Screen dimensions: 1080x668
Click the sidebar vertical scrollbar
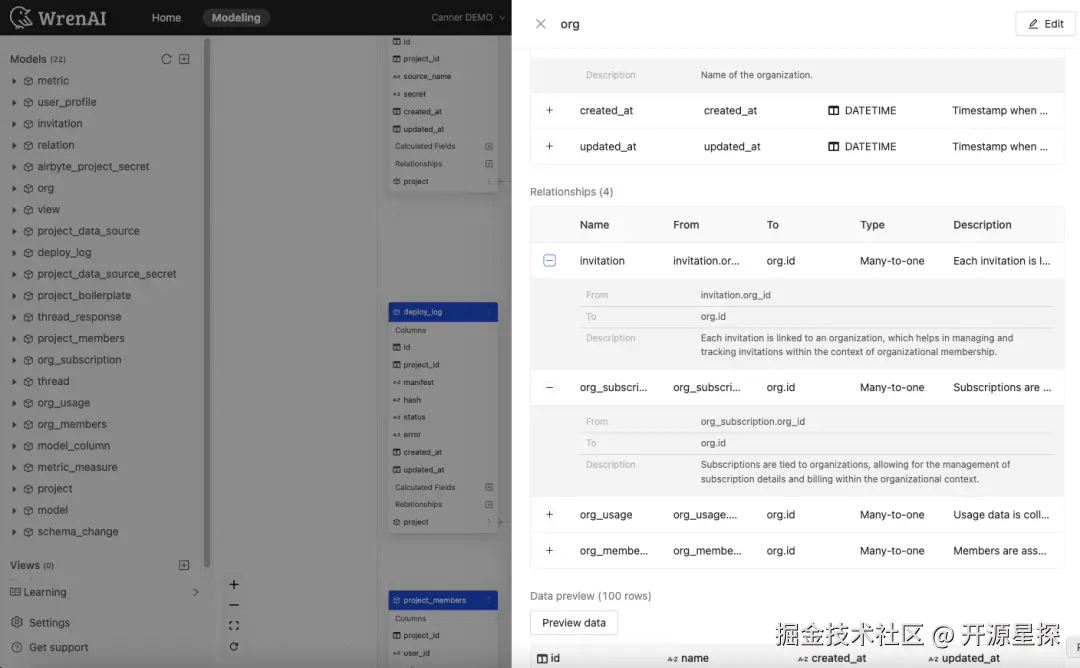207,303
